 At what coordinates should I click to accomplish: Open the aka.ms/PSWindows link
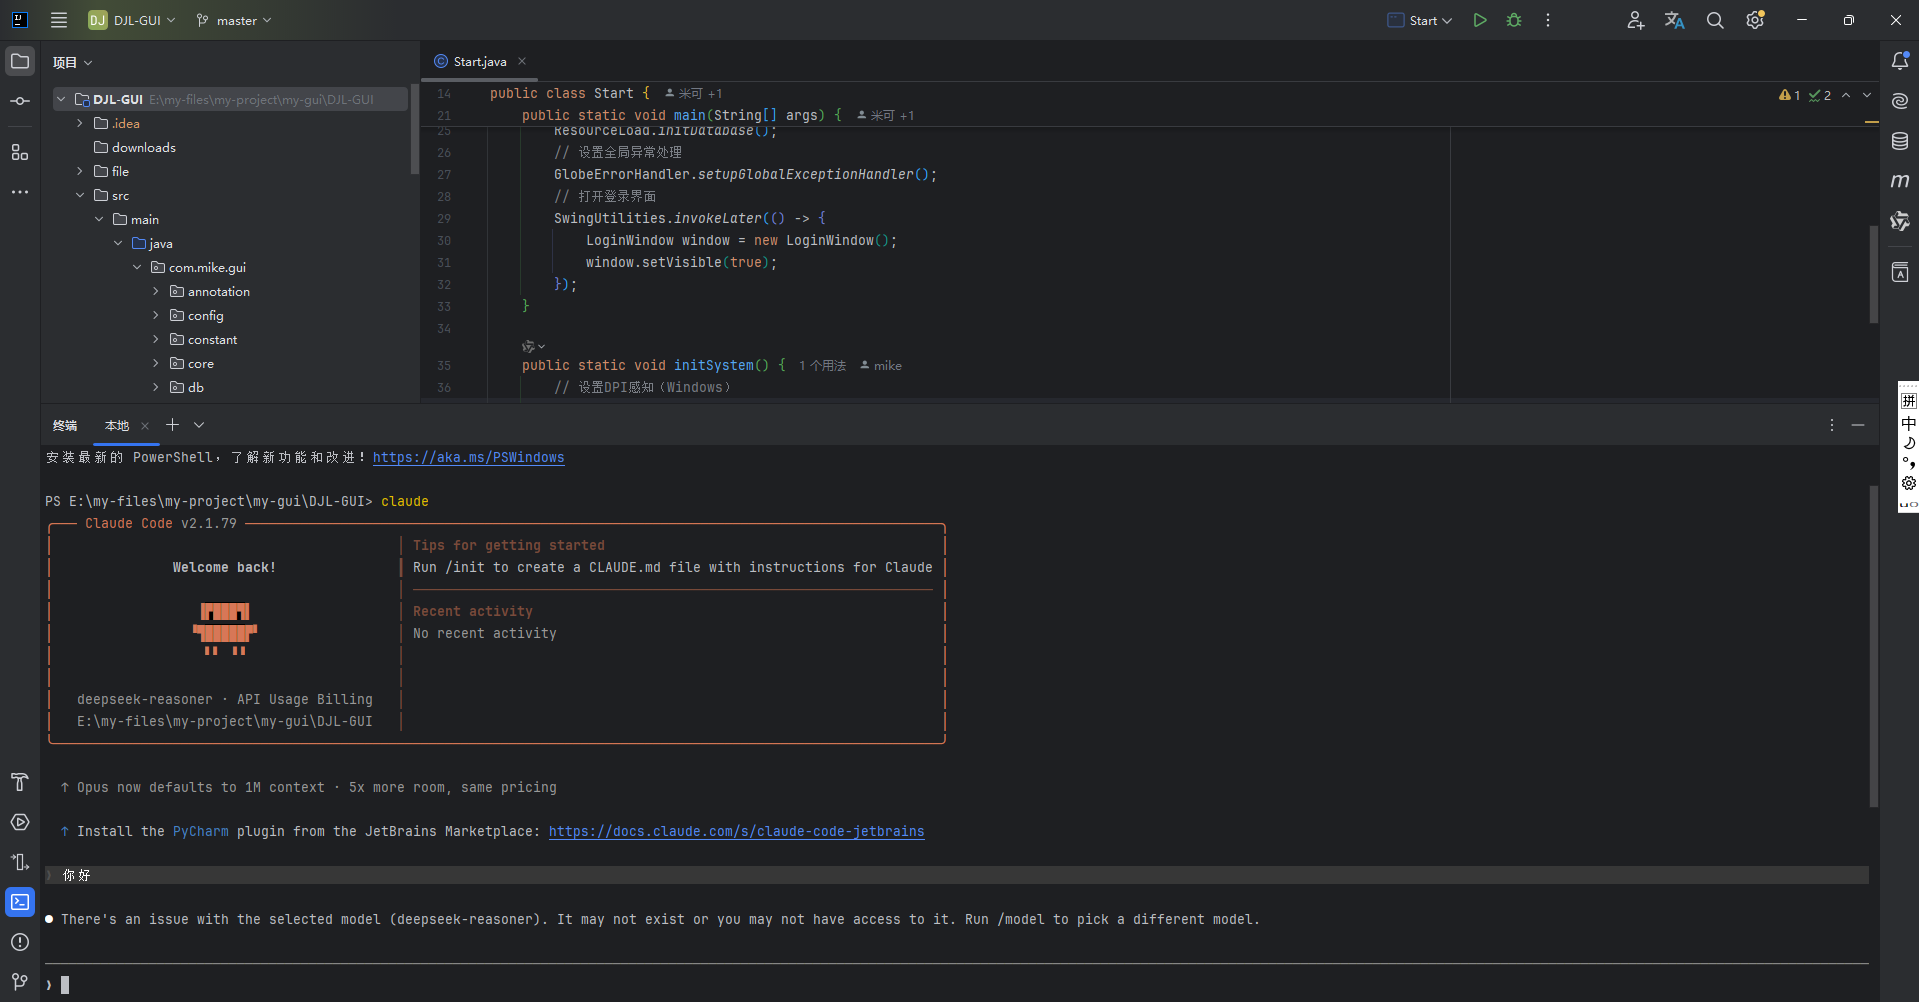[x=468, y=457]
